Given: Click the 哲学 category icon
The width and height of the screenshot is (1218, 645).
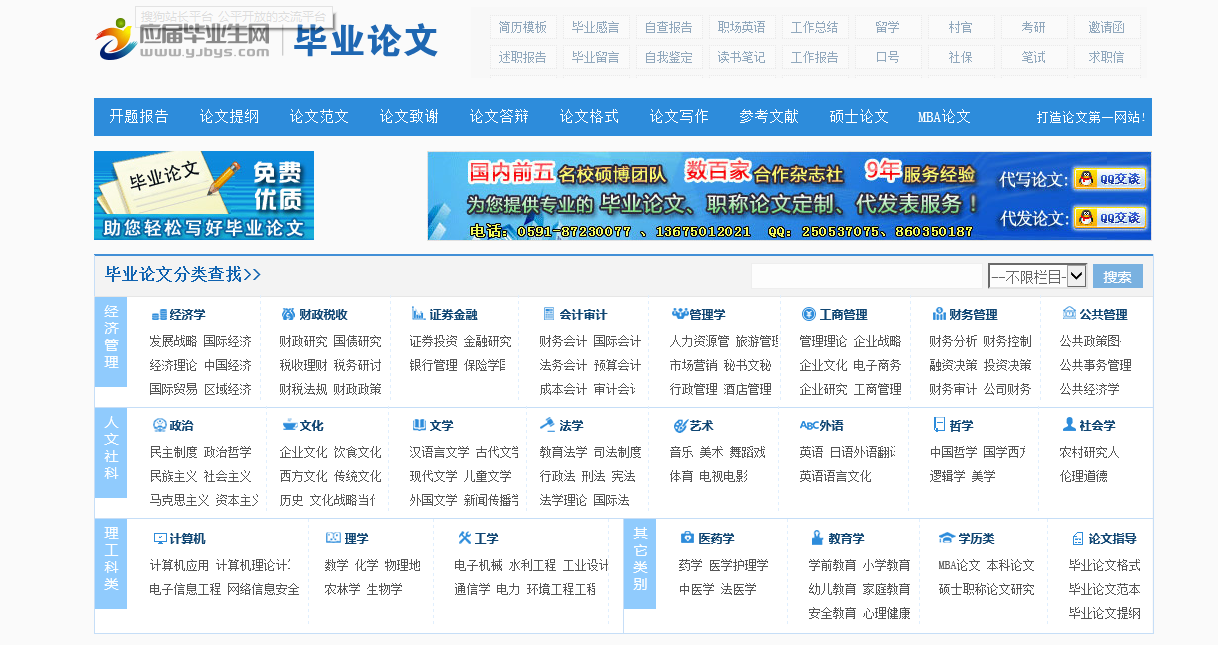Looking at the screenshot, I should point(939,425).
